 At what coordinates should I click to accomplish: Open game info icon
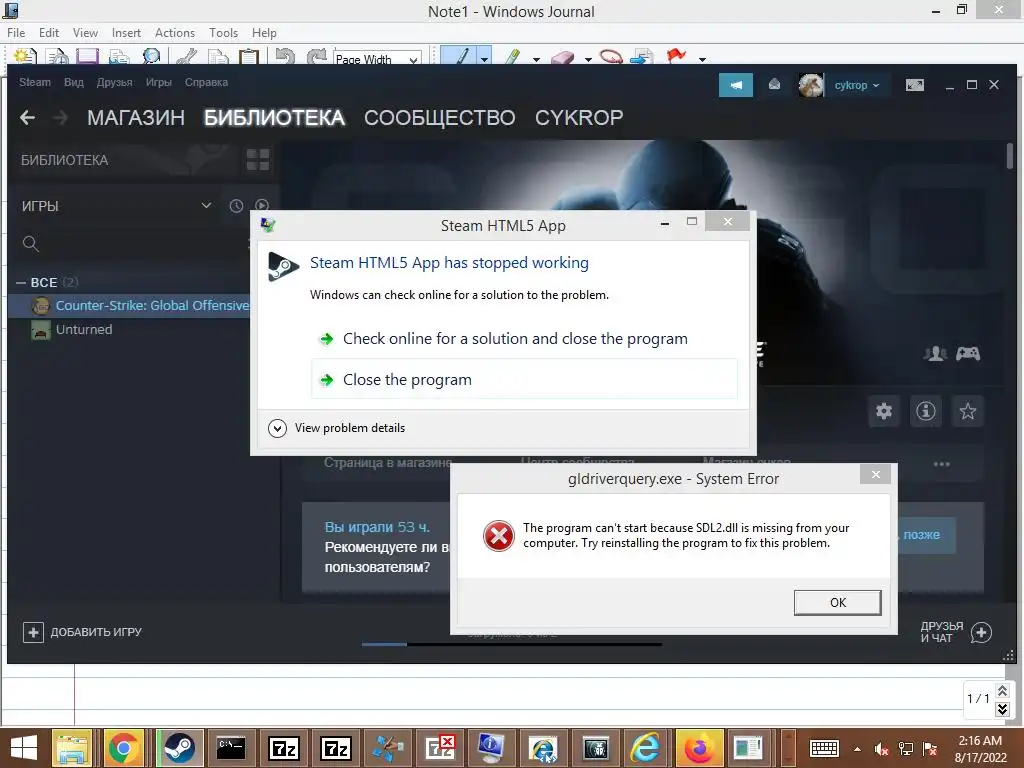coord(926,411)
